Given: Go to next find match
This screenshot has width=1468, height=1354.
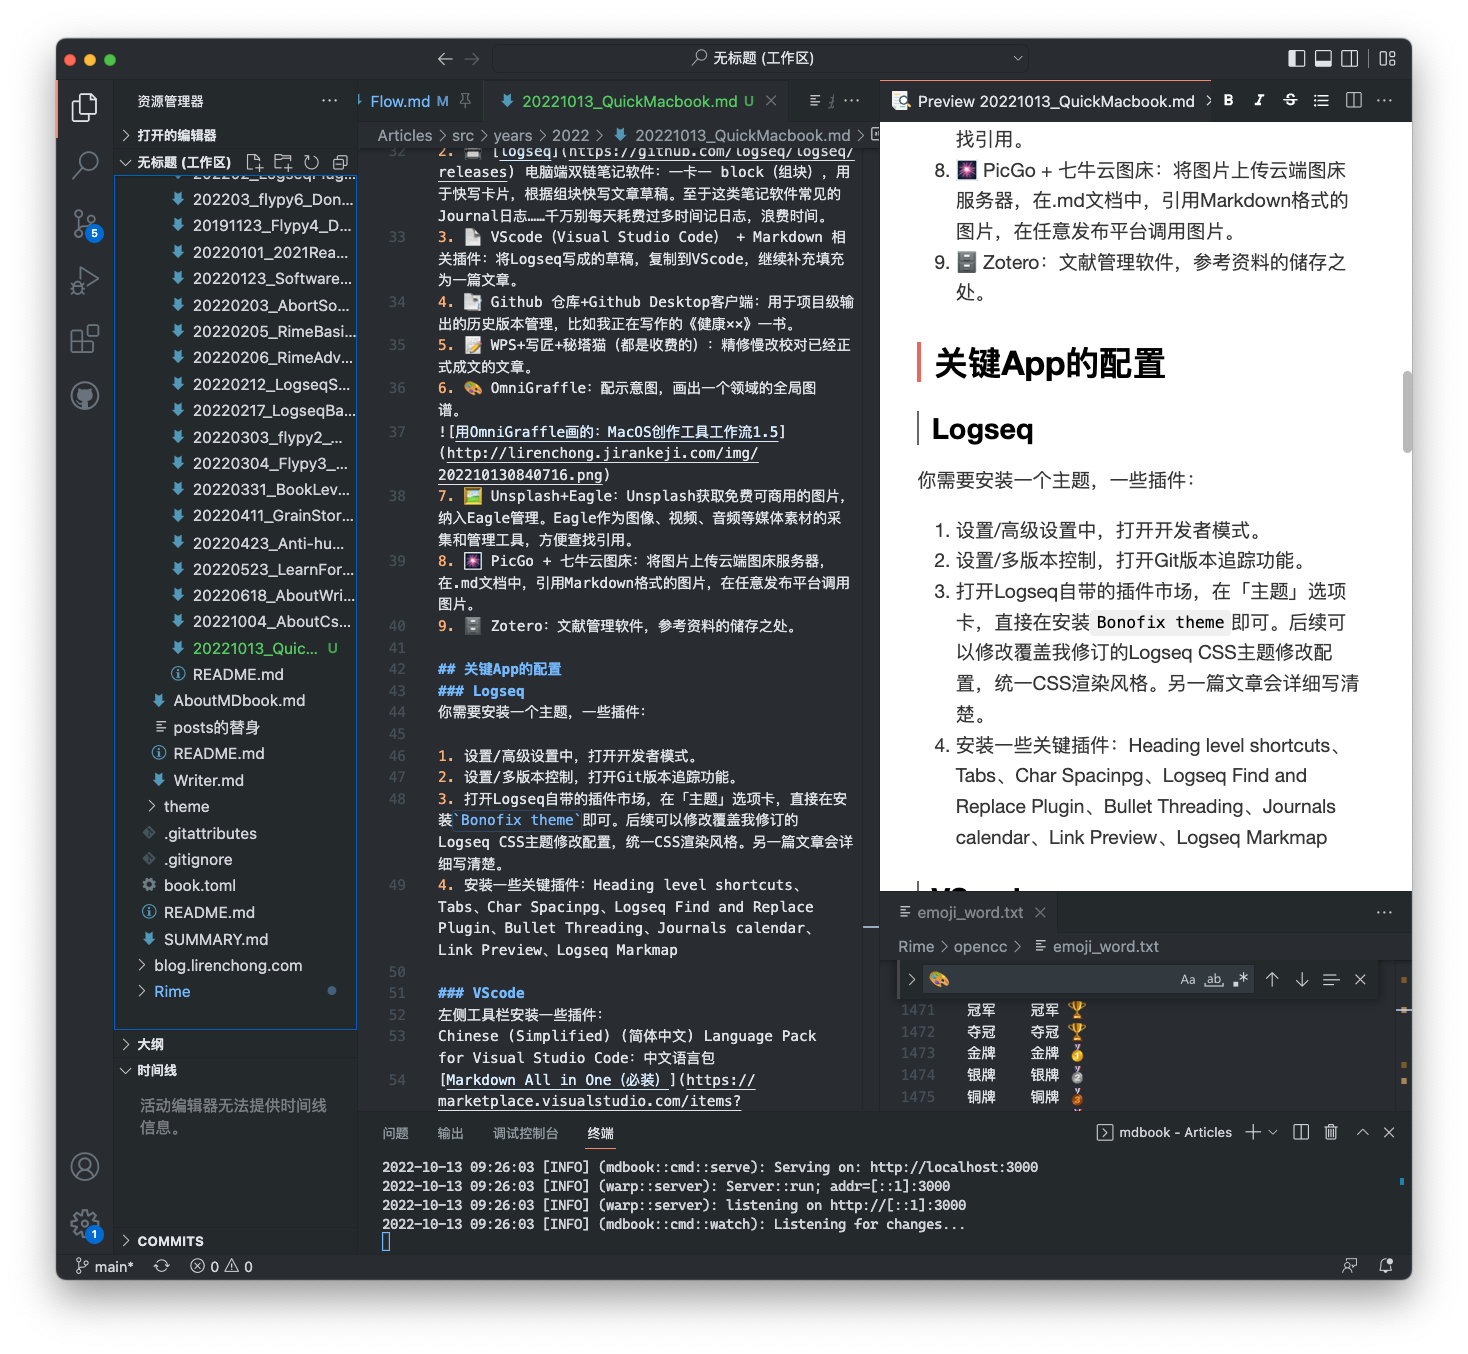Looking at the screenshot, I should point(1302,979).
